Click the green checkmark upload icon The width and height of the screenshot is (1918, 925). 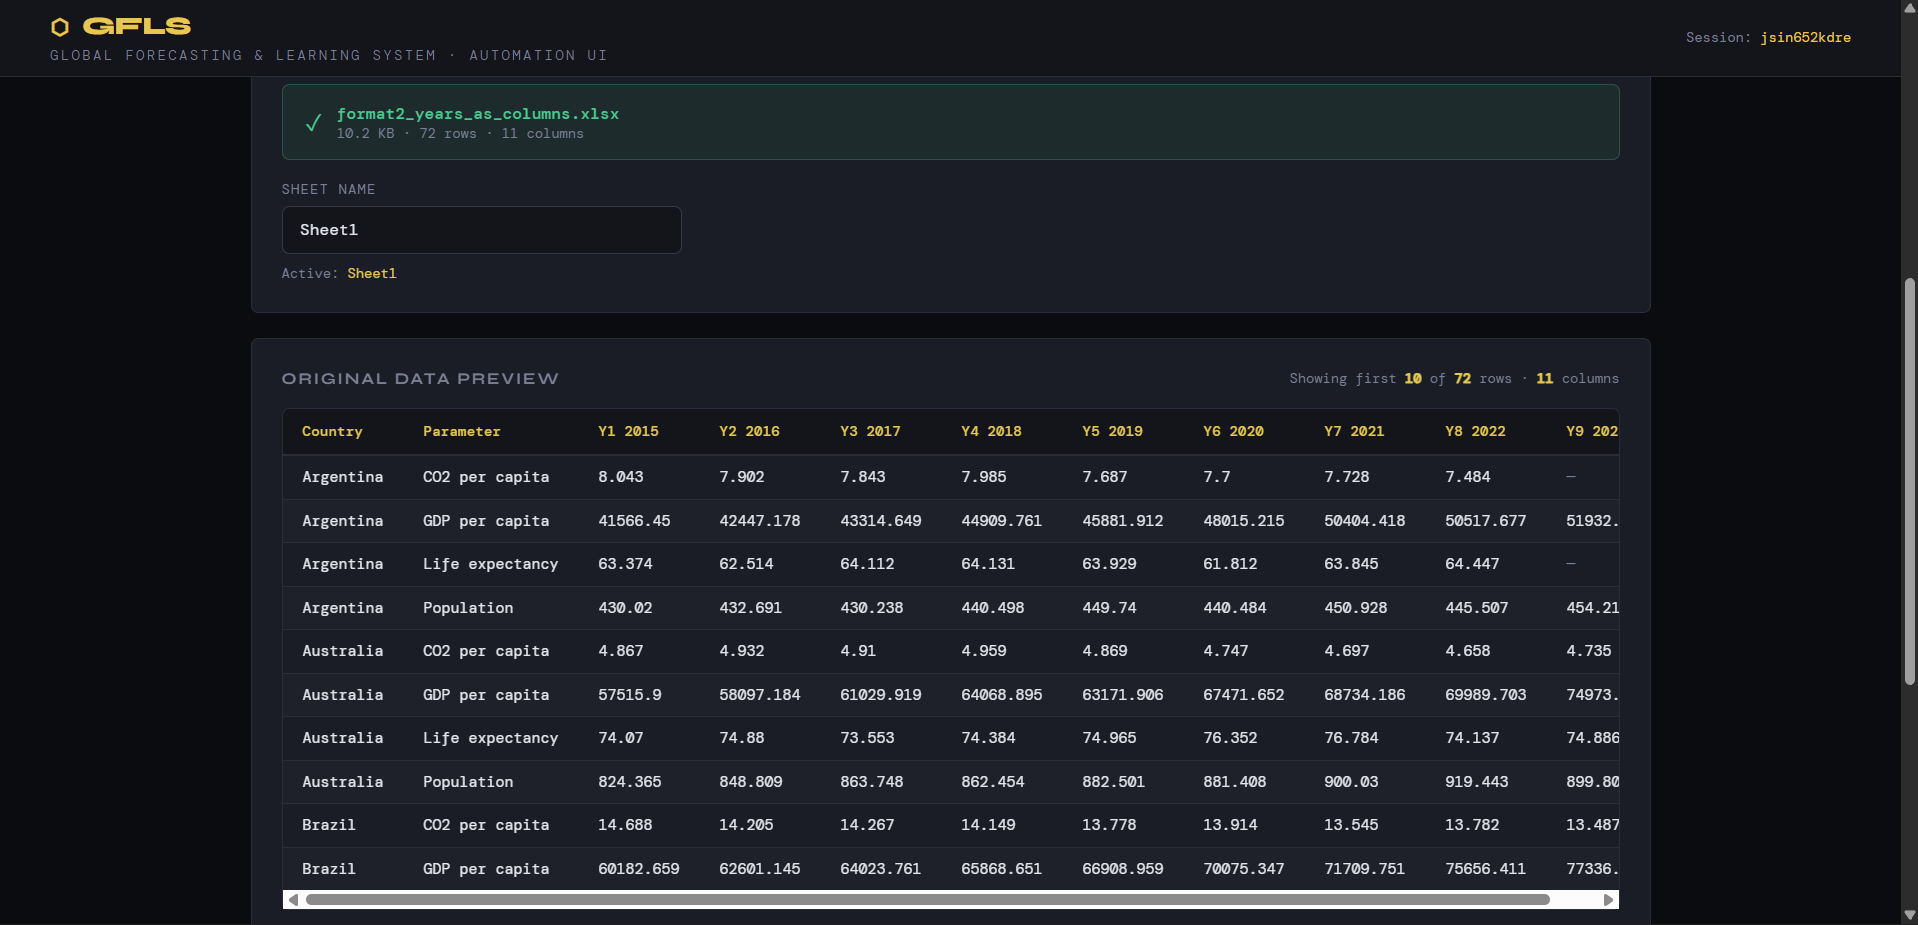tap(313, 123)
